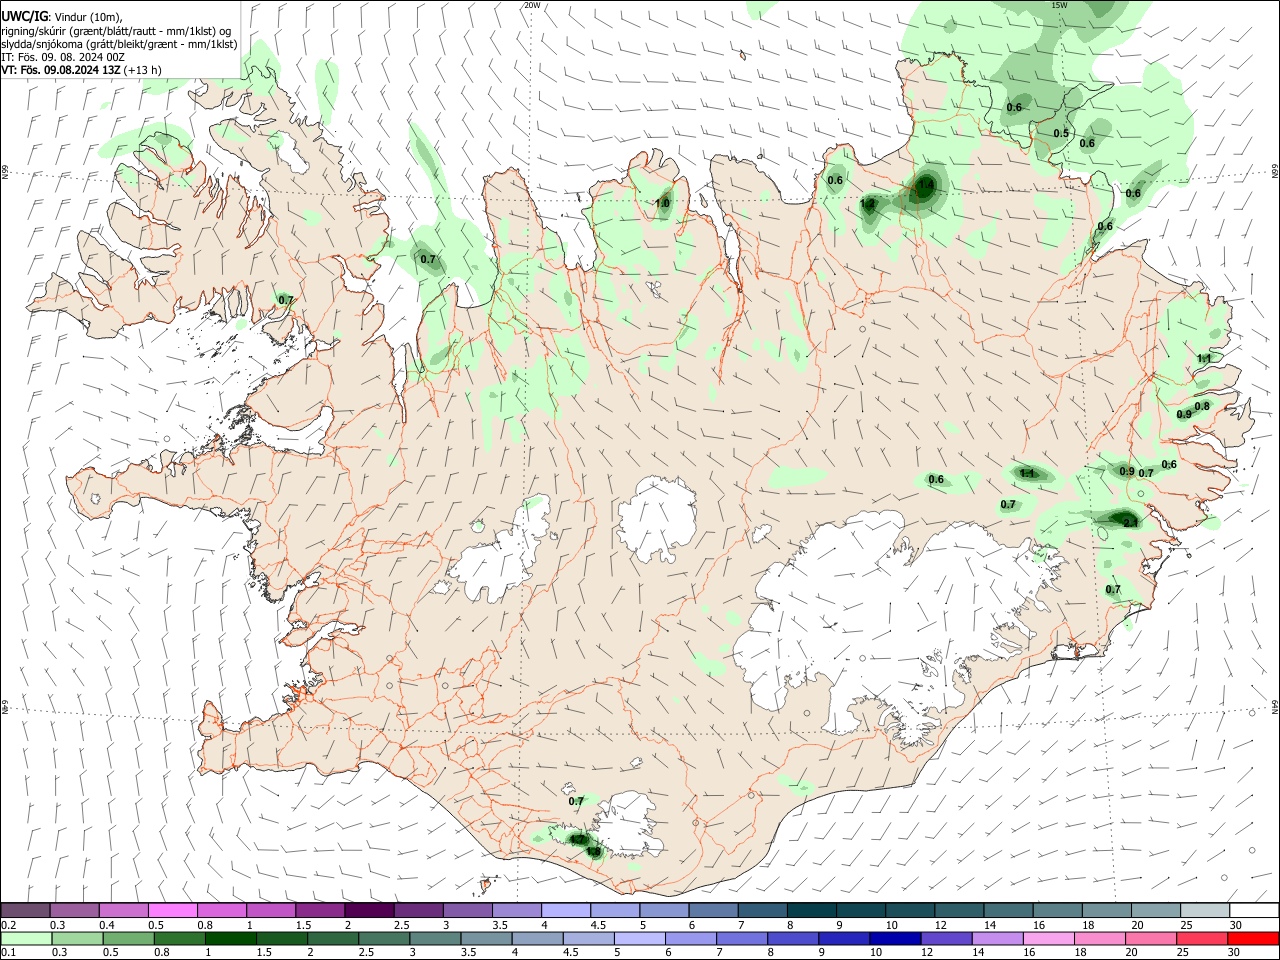This screenshot has width=1280, height=960.
Task: Click the 'slydda/snjókoma' legend description line
Action: click(x=119, y=44)
